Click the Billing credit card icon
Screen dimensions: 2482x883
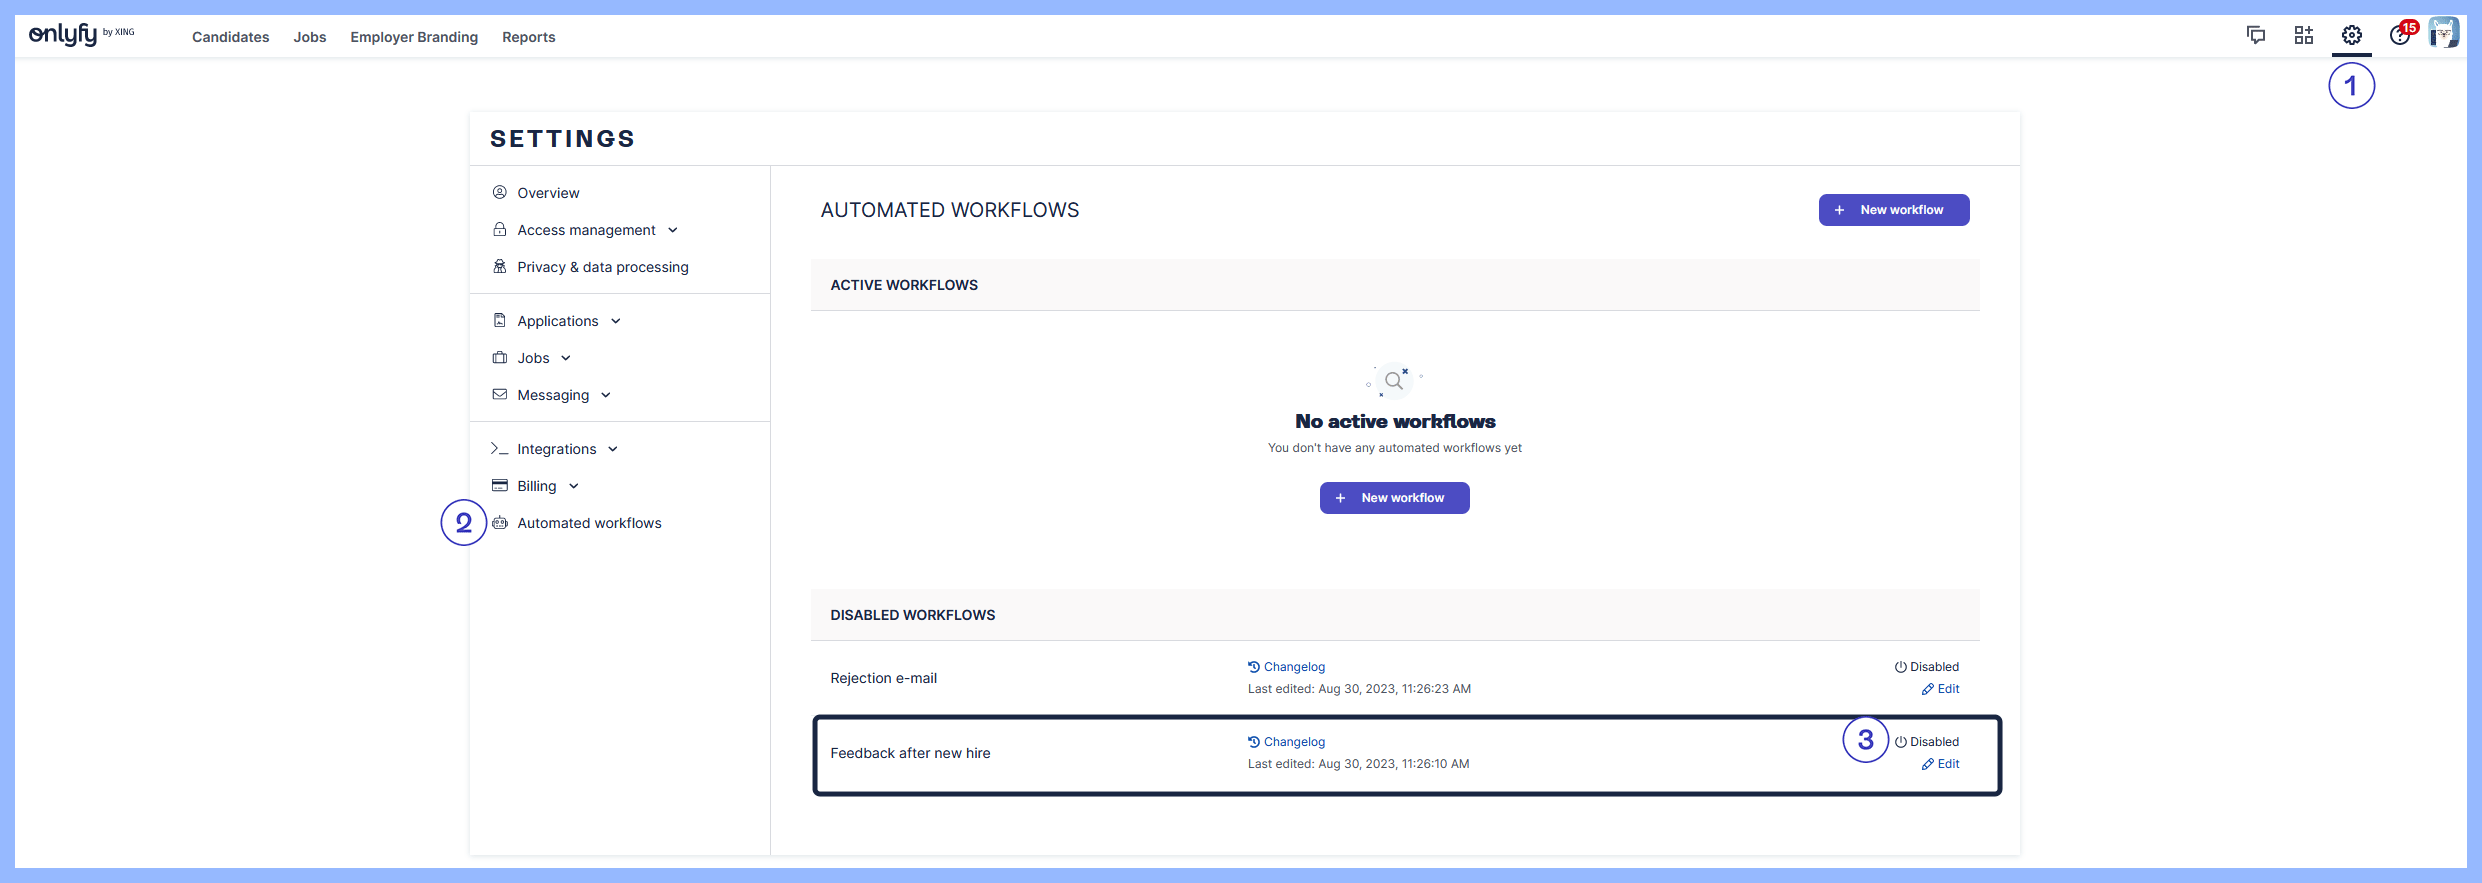pos(500,485)
